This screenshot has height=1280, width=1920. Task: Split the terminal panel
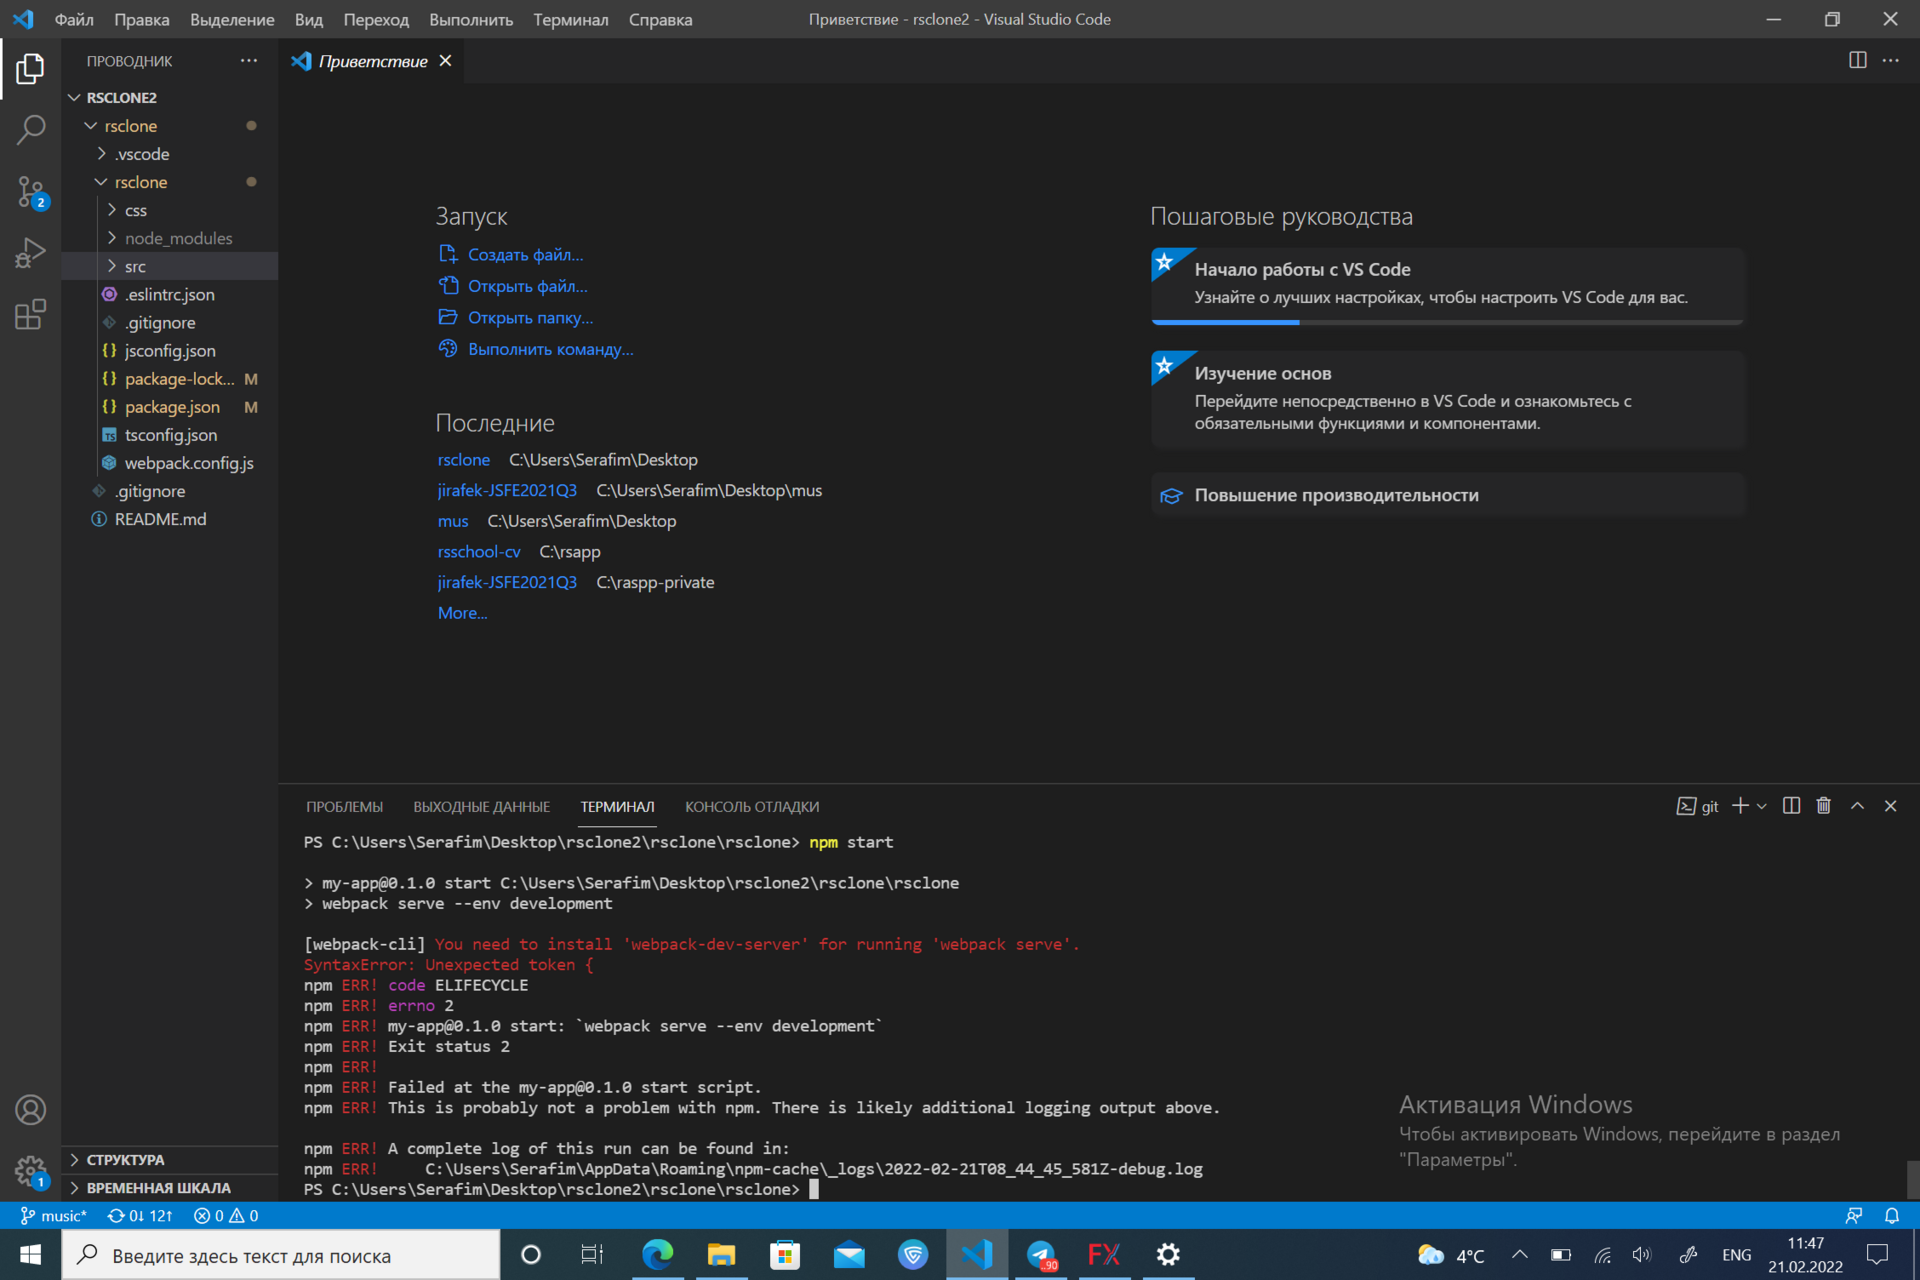click(x=1791, y=806)
